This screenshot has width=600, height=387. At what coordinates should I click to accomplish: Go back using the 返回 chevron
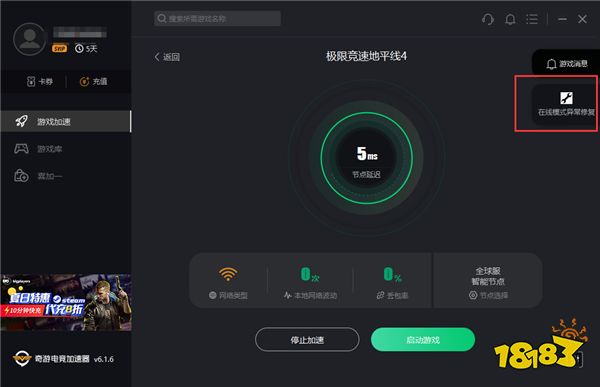167,57
